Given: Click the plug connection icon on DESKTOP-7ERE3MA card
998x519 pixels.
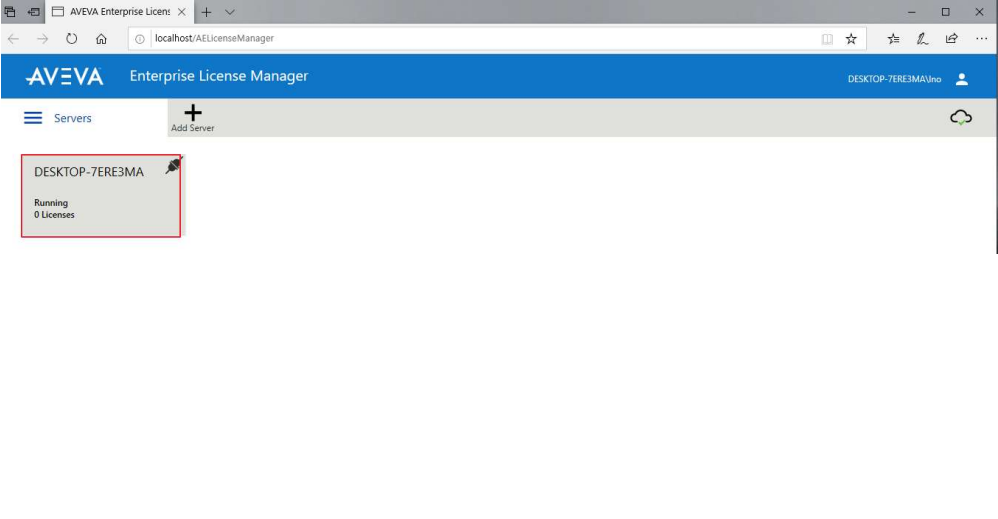Looking at the screenshot, I should coord(173,165).
